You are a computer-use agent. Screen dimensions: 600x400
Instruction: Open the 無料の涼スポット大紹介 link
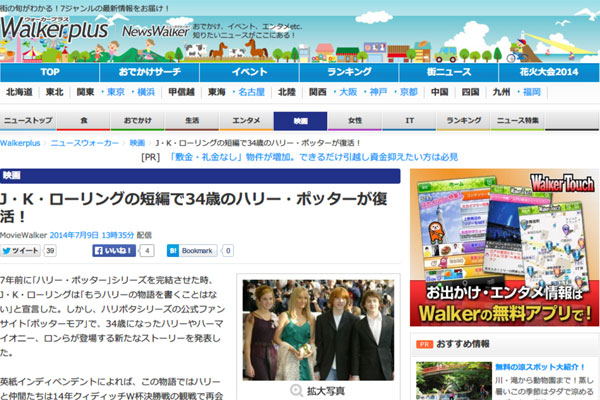click(540, 367)
